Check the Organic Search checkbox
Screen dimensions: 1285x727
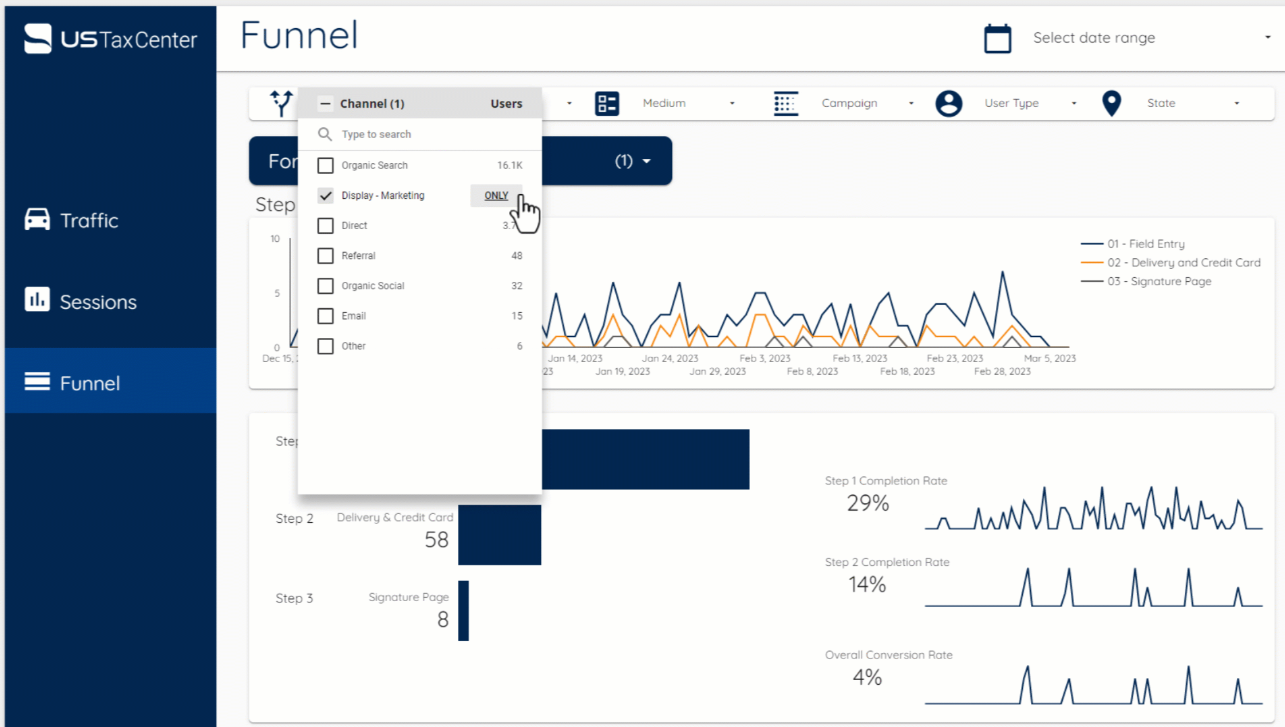(x=325, y=165)
